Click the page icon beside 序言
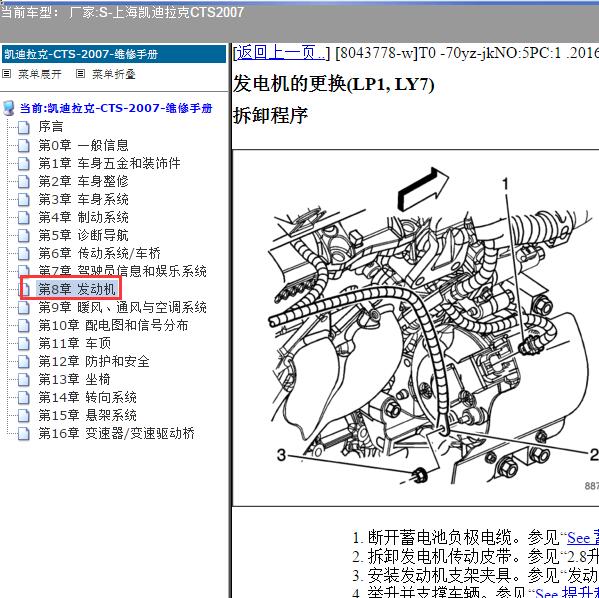The width and height of the screenshot is (599, 598). [x=24, y=127]
